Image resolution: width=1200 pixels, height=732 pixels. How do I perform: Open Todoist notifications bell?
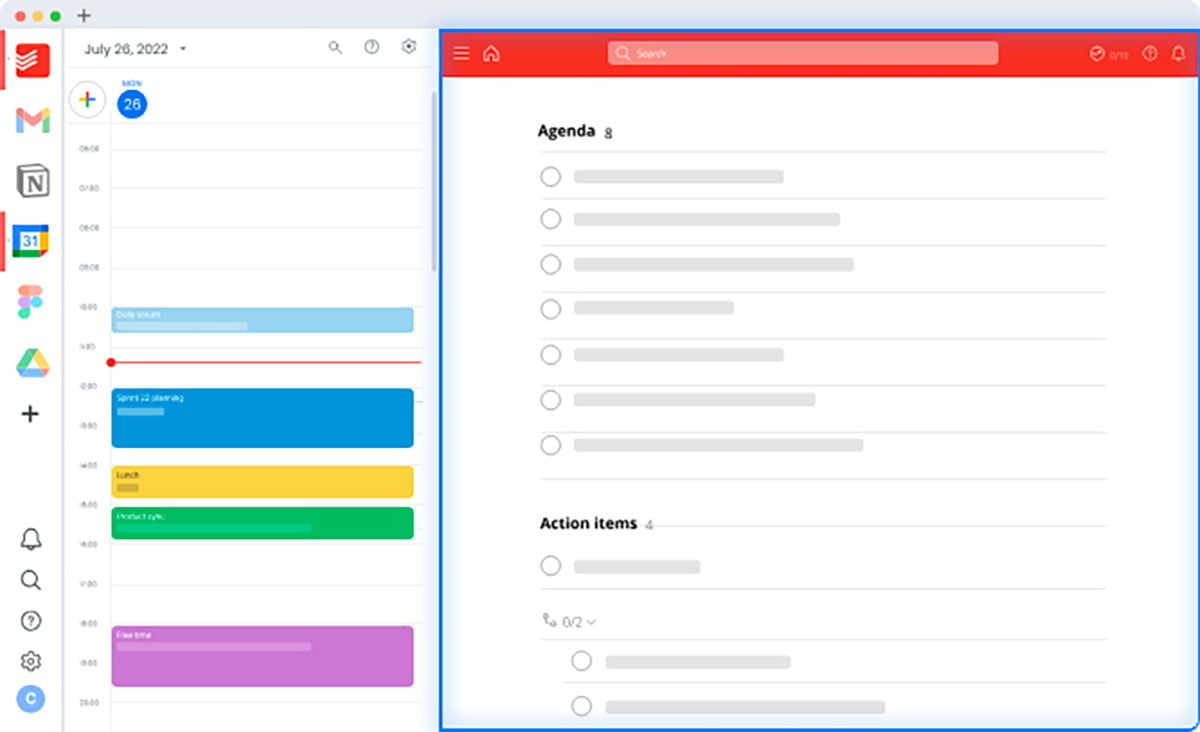tap(1178, 54)
